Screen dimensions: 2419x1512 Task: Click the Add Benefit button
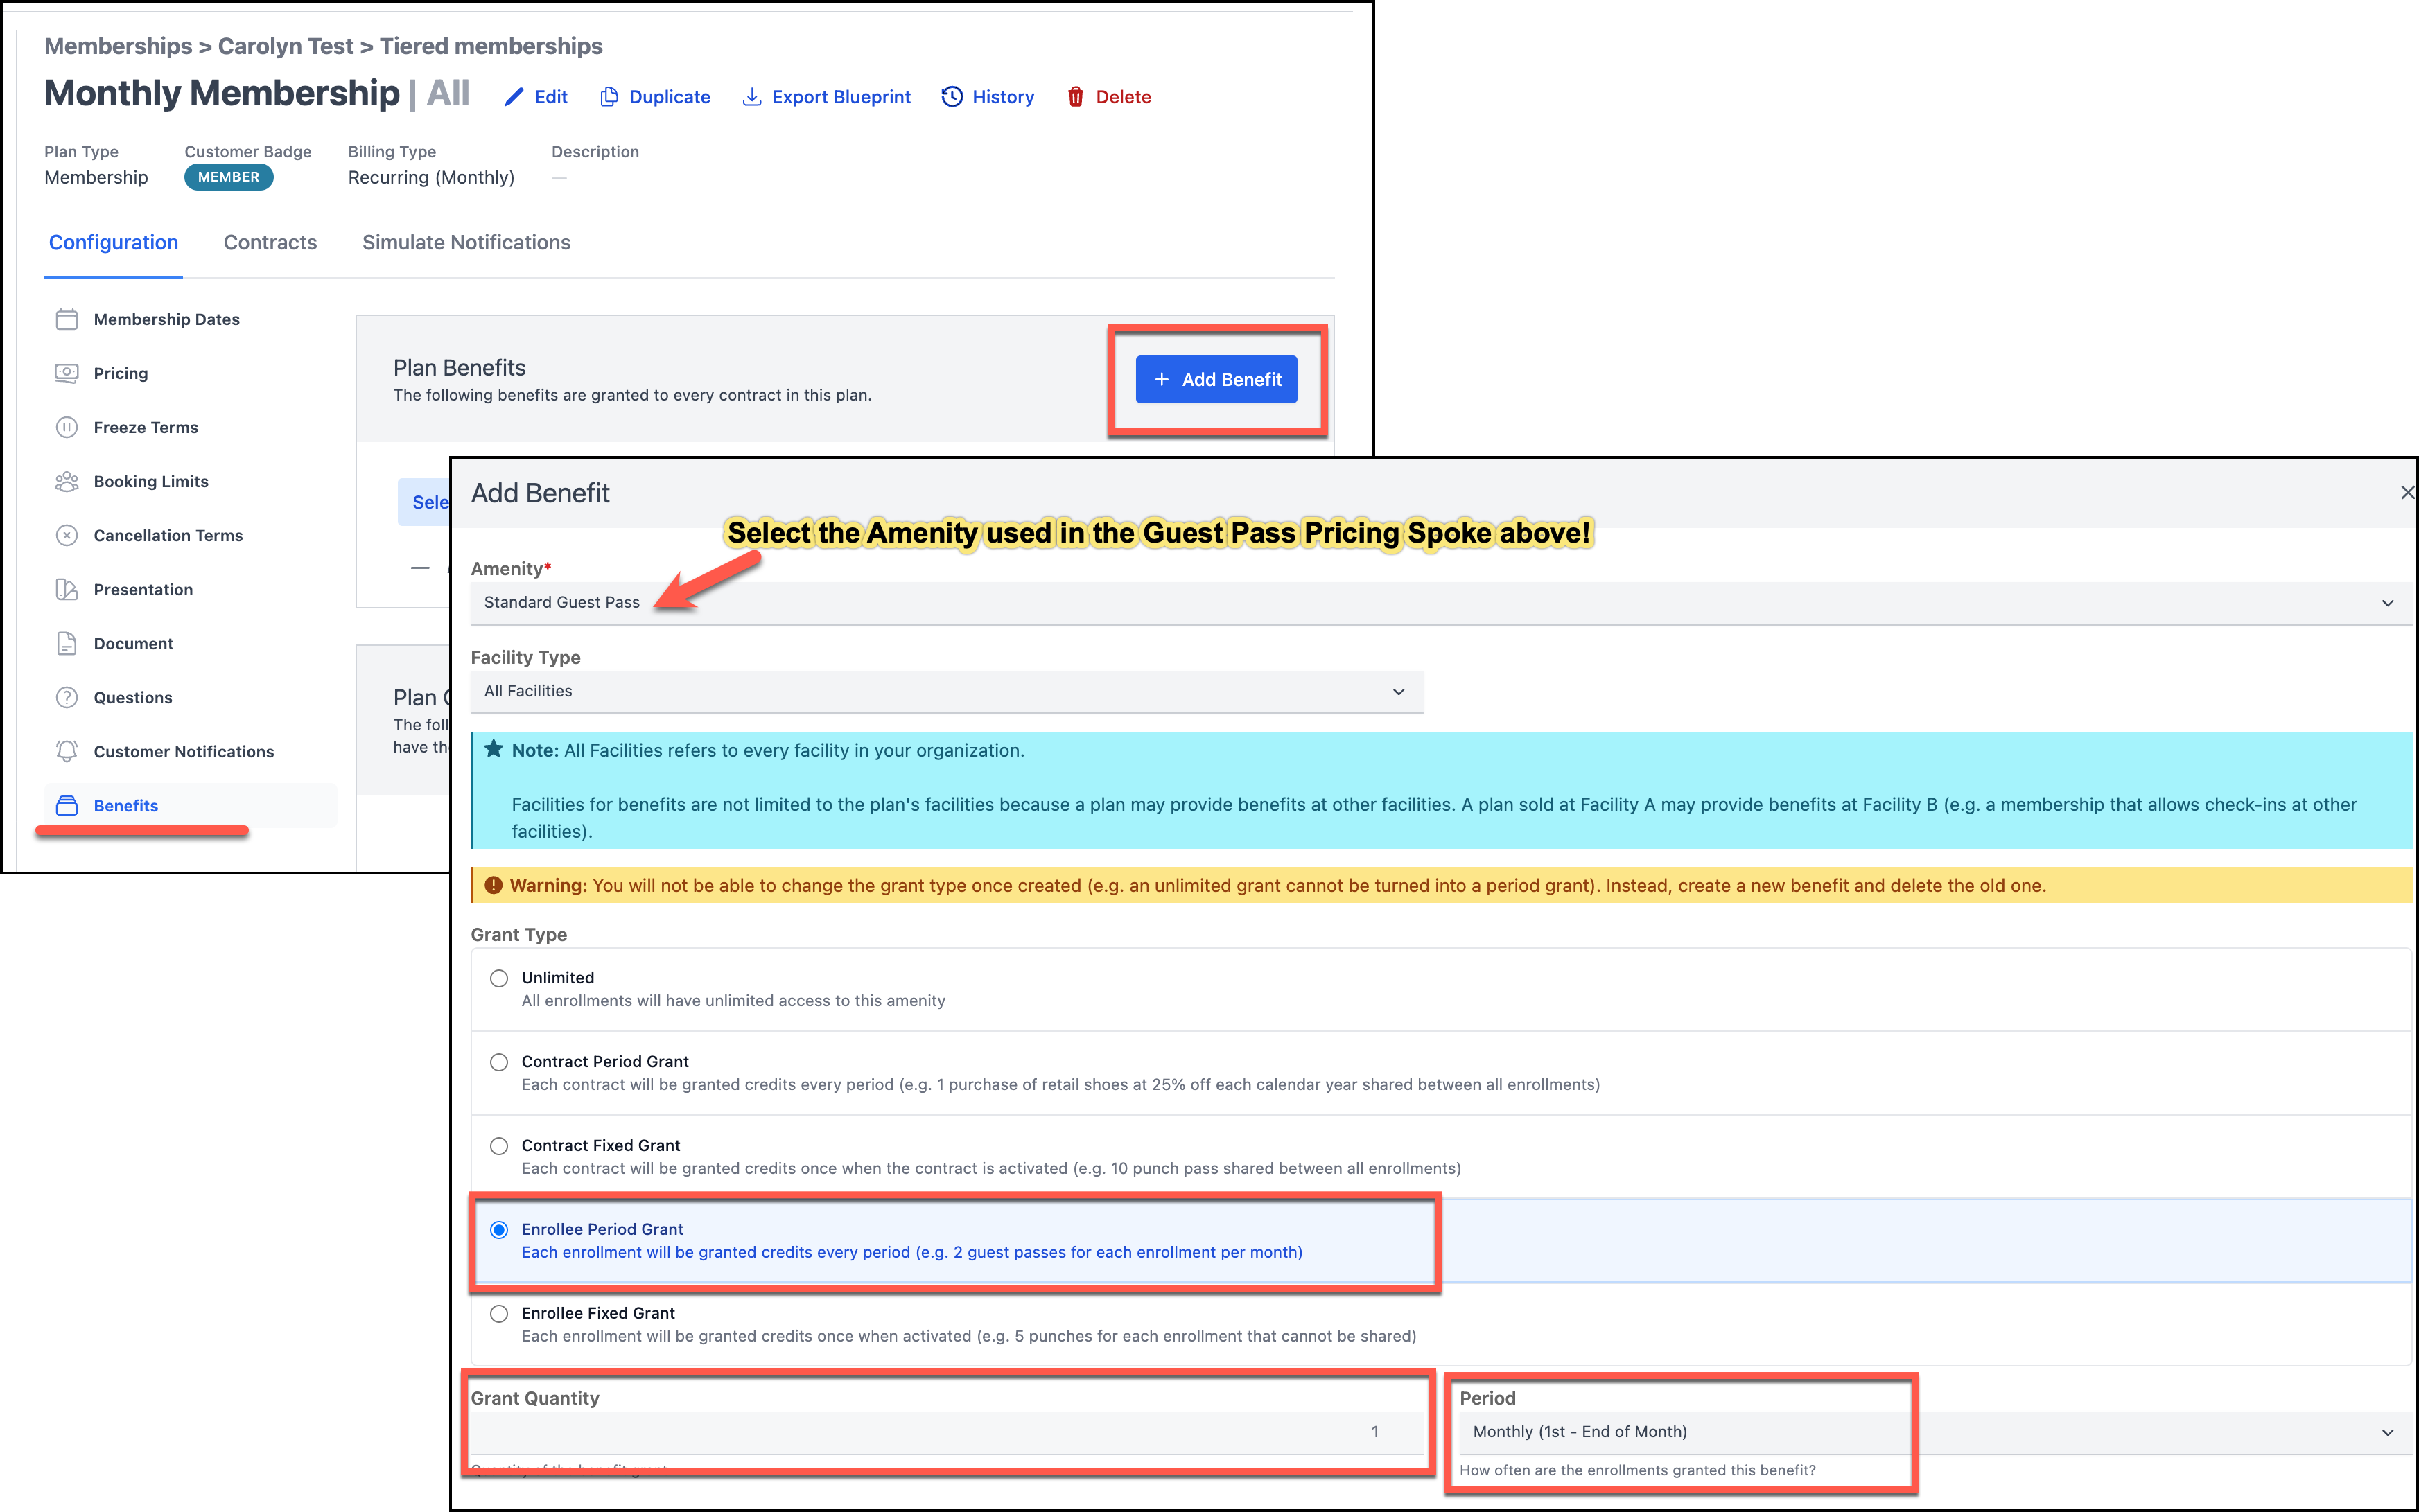click(x=1216, y=380)
